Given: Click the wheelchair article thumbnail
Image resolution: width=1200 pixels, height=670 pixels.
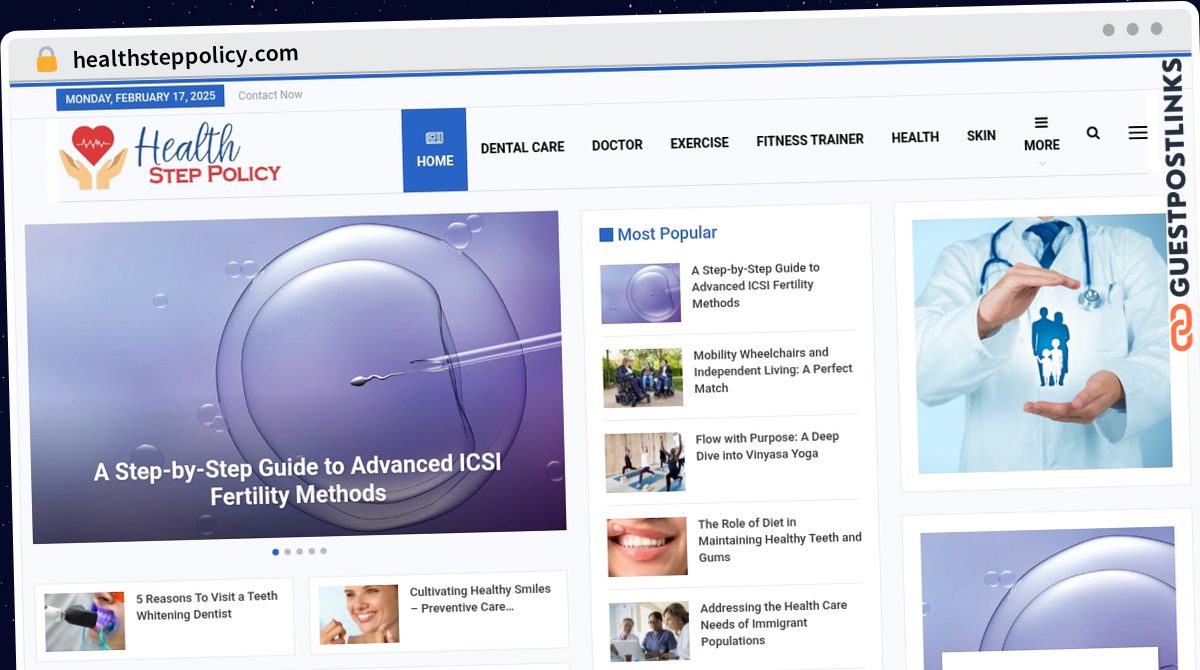Looking at the screenshot, I should [643, 377].
